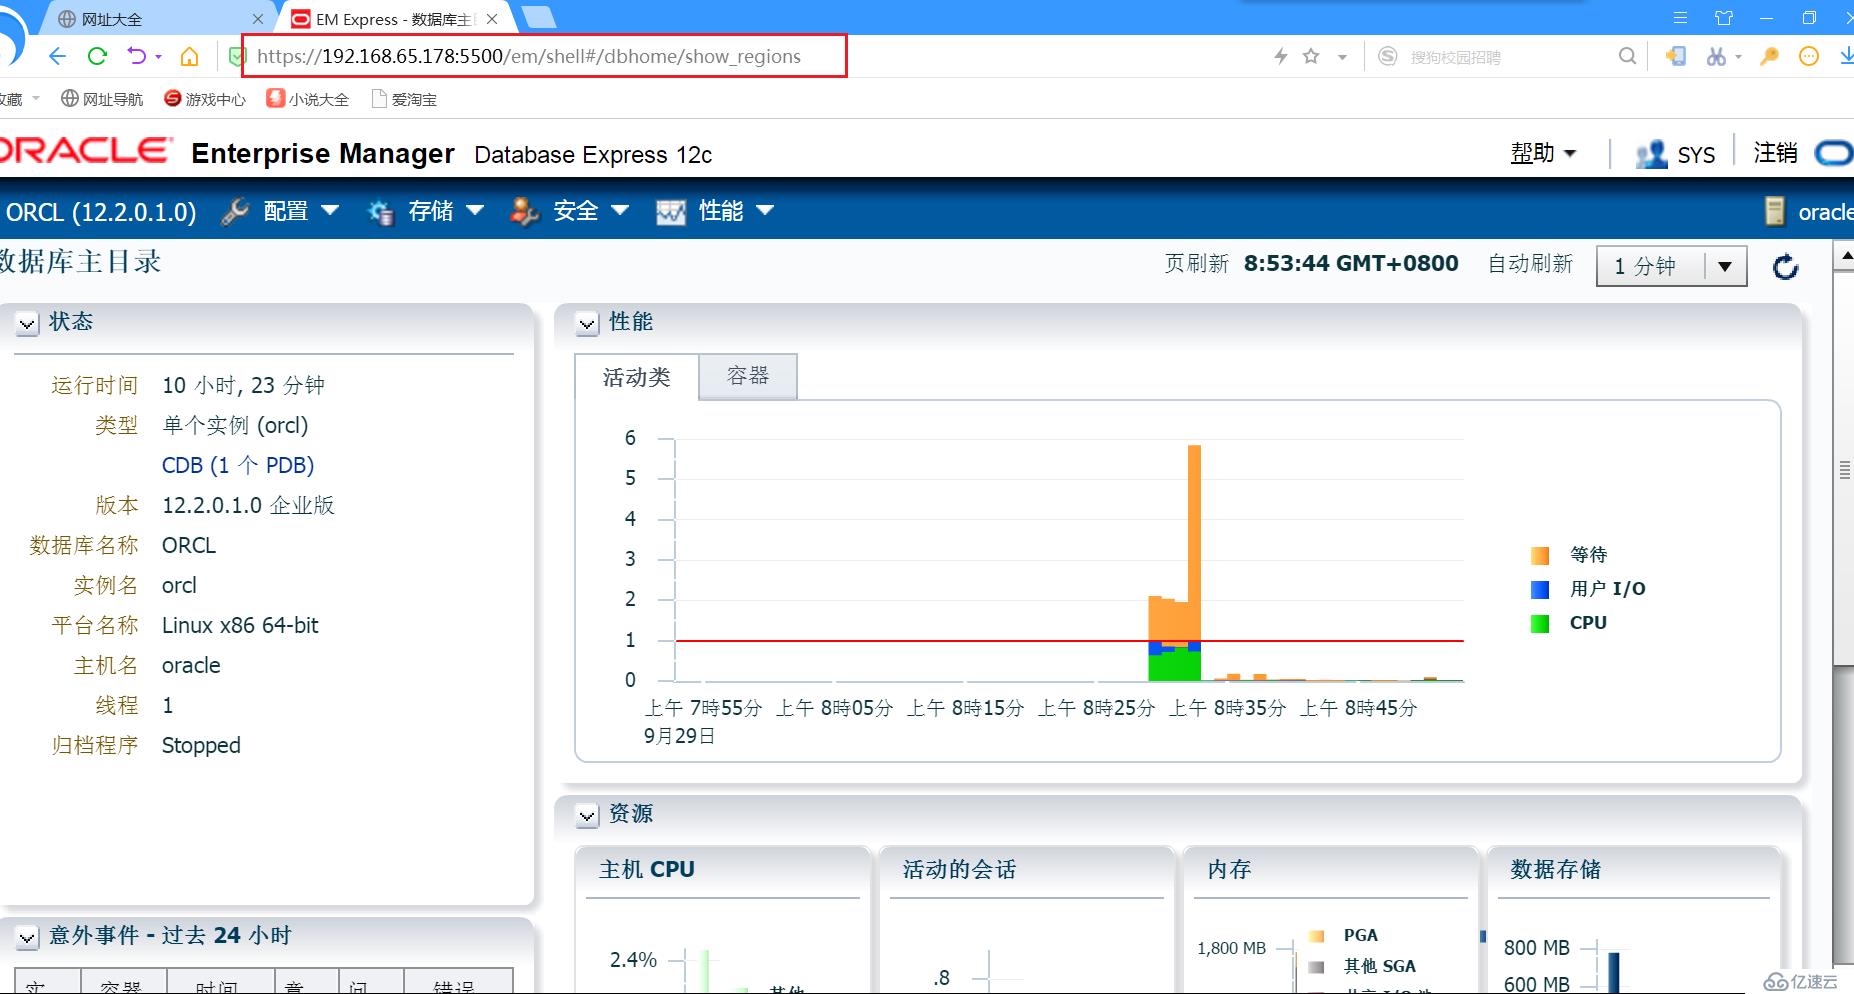Click the circular page refresh icon beside 自动刷新
1854x994 pixels.
tap(1785, 267)
